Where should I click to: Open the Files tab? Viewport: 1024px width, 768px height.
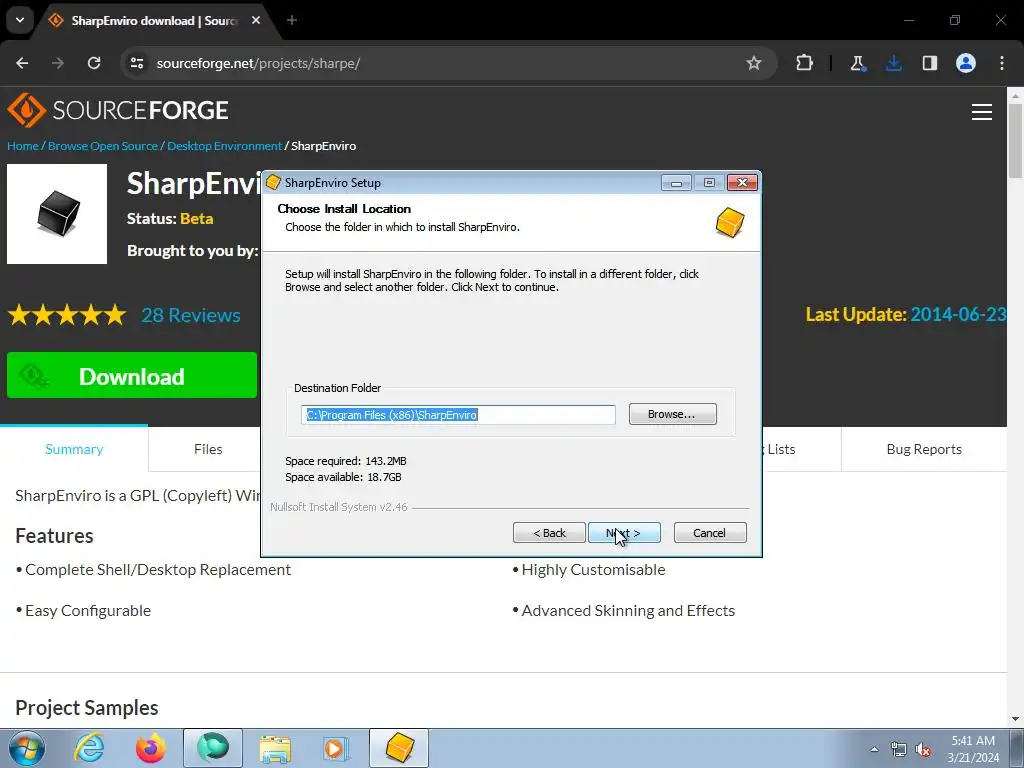click(208, 449)
